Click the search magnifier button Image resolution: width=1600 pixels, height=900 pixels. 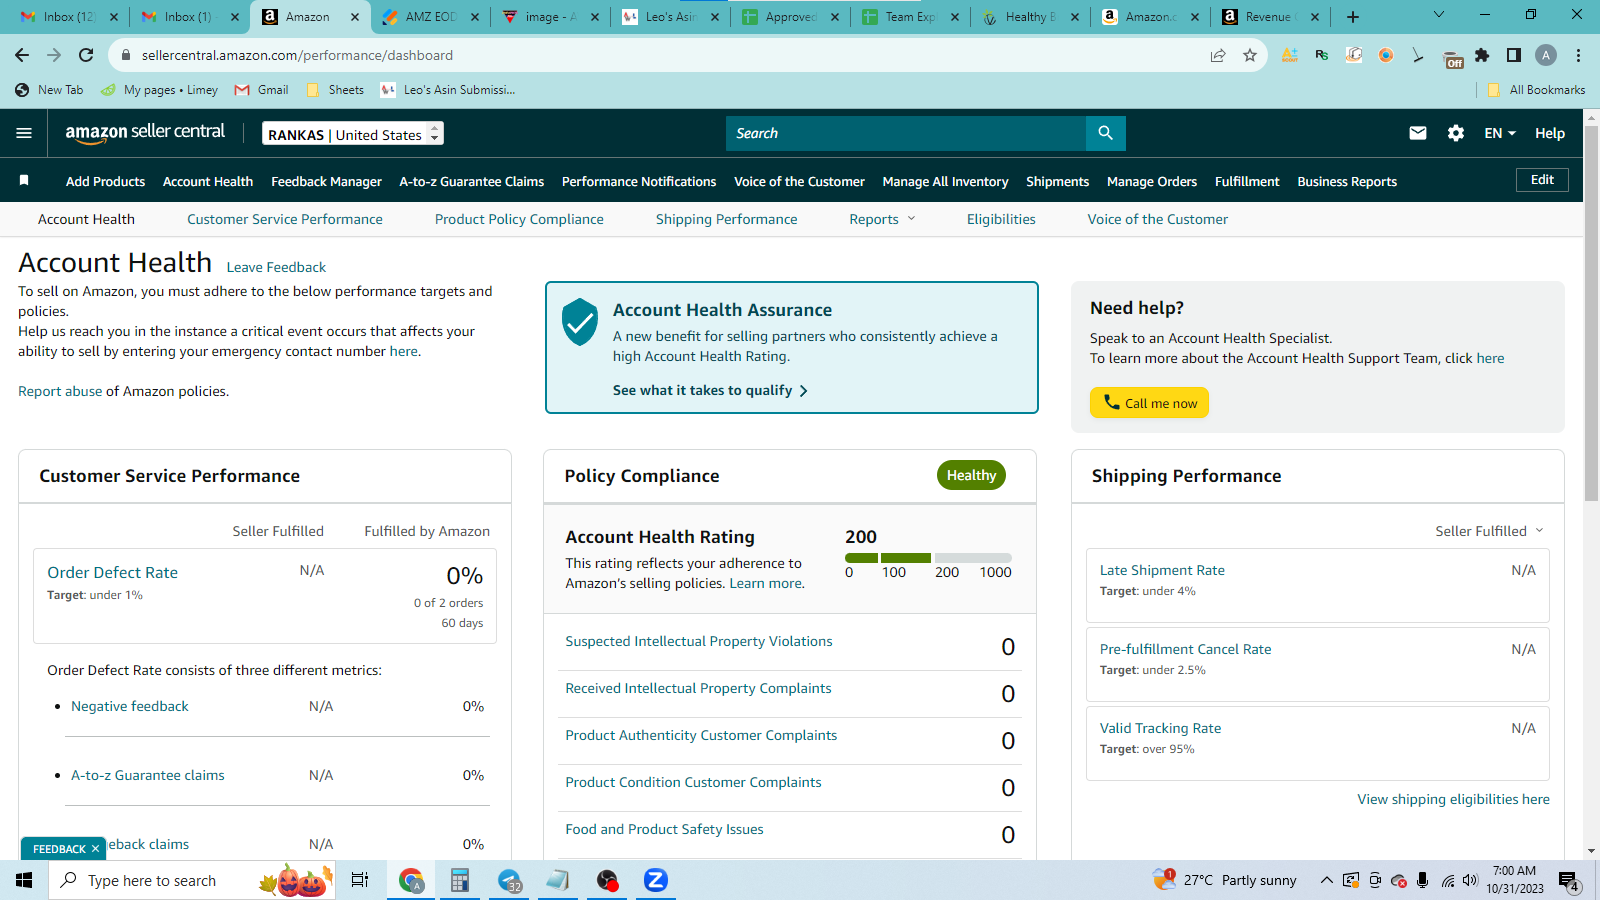coord(1105,133)
